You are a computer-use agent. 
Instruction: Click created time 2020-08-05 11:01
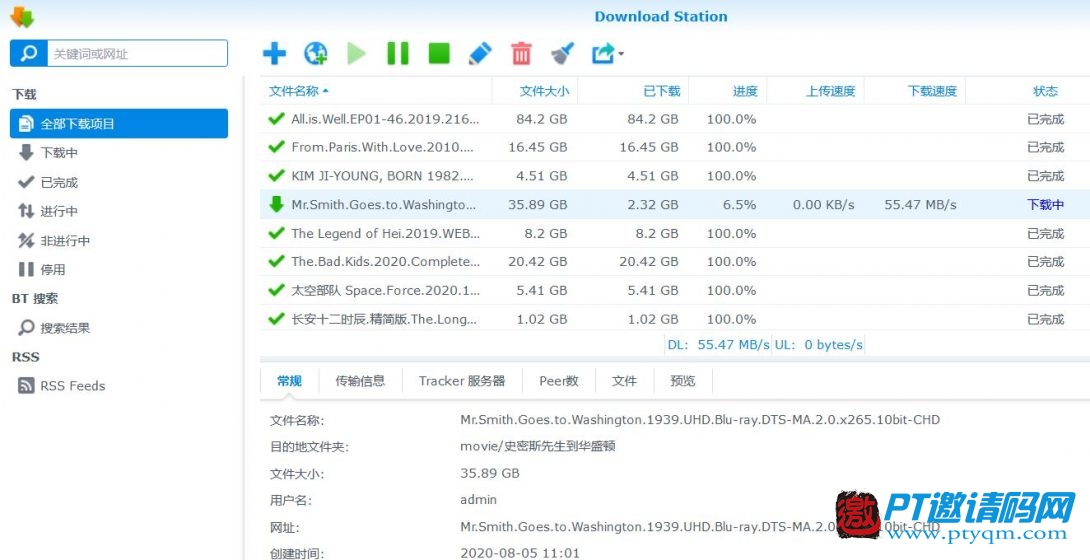(x=519, y=553)
